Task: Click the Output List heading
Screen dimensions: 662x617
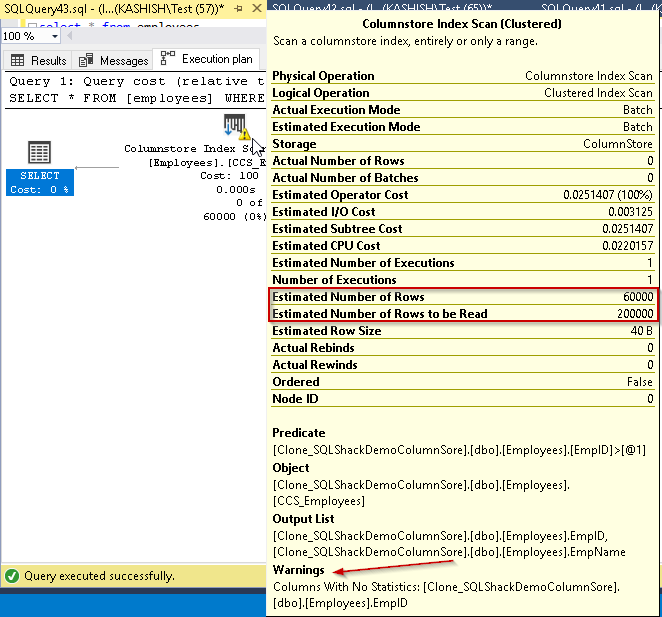Action: click(x=303, y=519)
